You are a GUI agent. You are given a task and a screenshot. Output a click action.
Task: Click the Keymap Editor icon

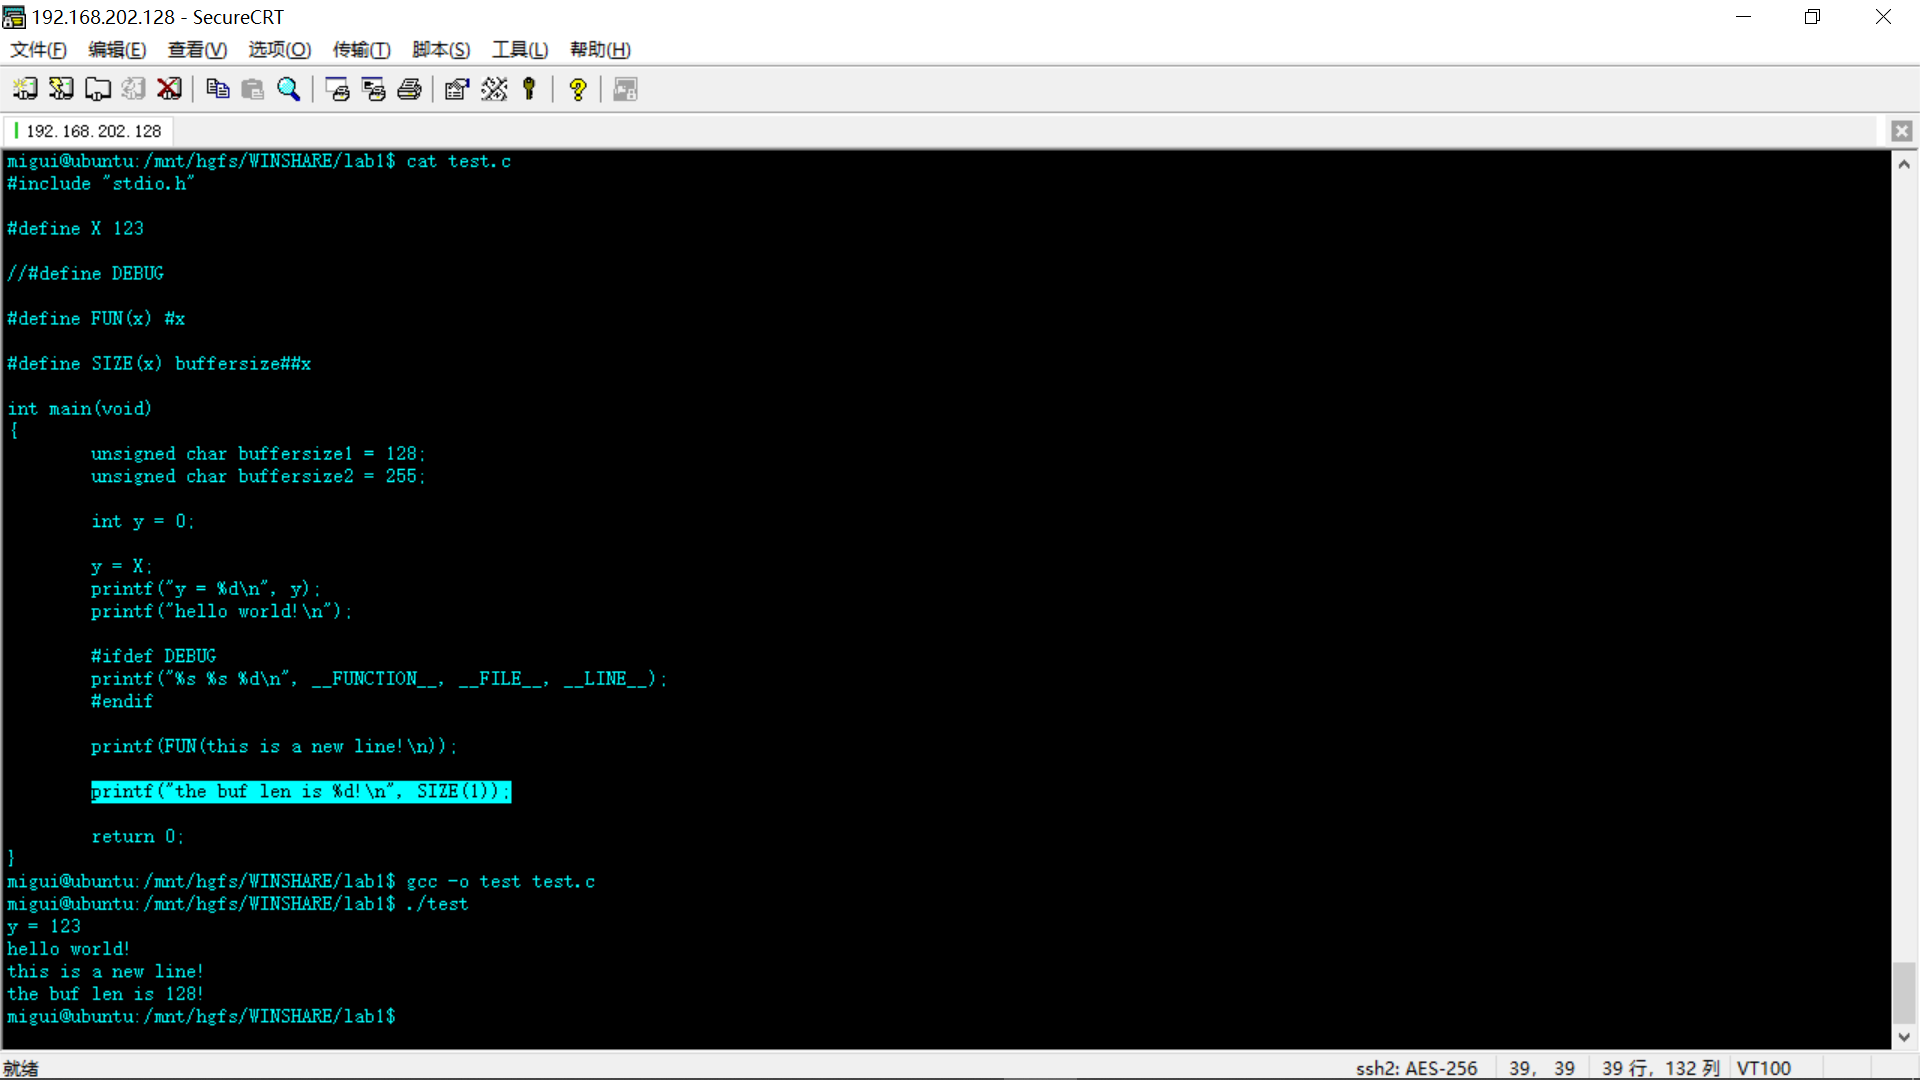[494, 89]
